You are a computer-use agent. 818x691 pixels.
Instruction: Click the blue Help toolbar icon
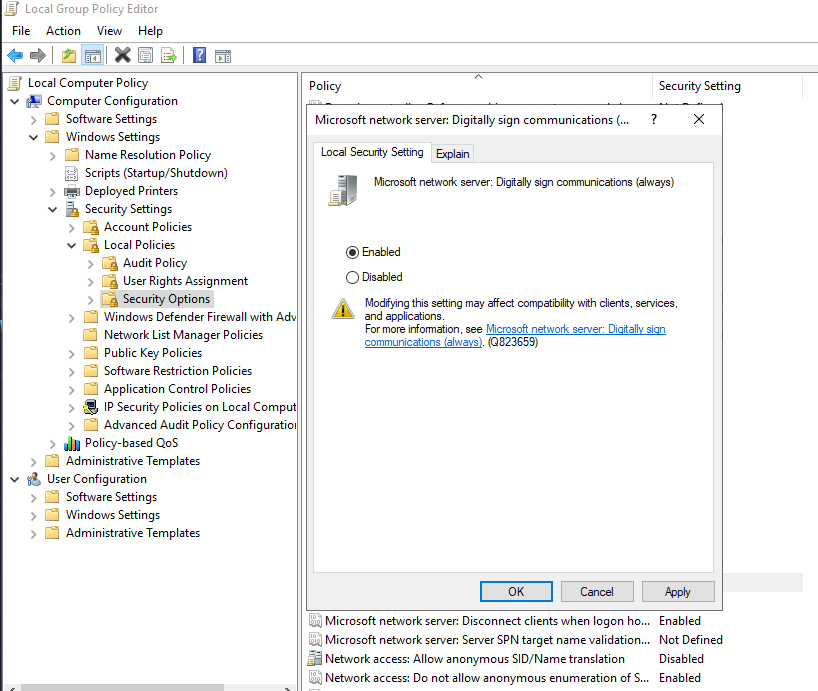(199, 55)
